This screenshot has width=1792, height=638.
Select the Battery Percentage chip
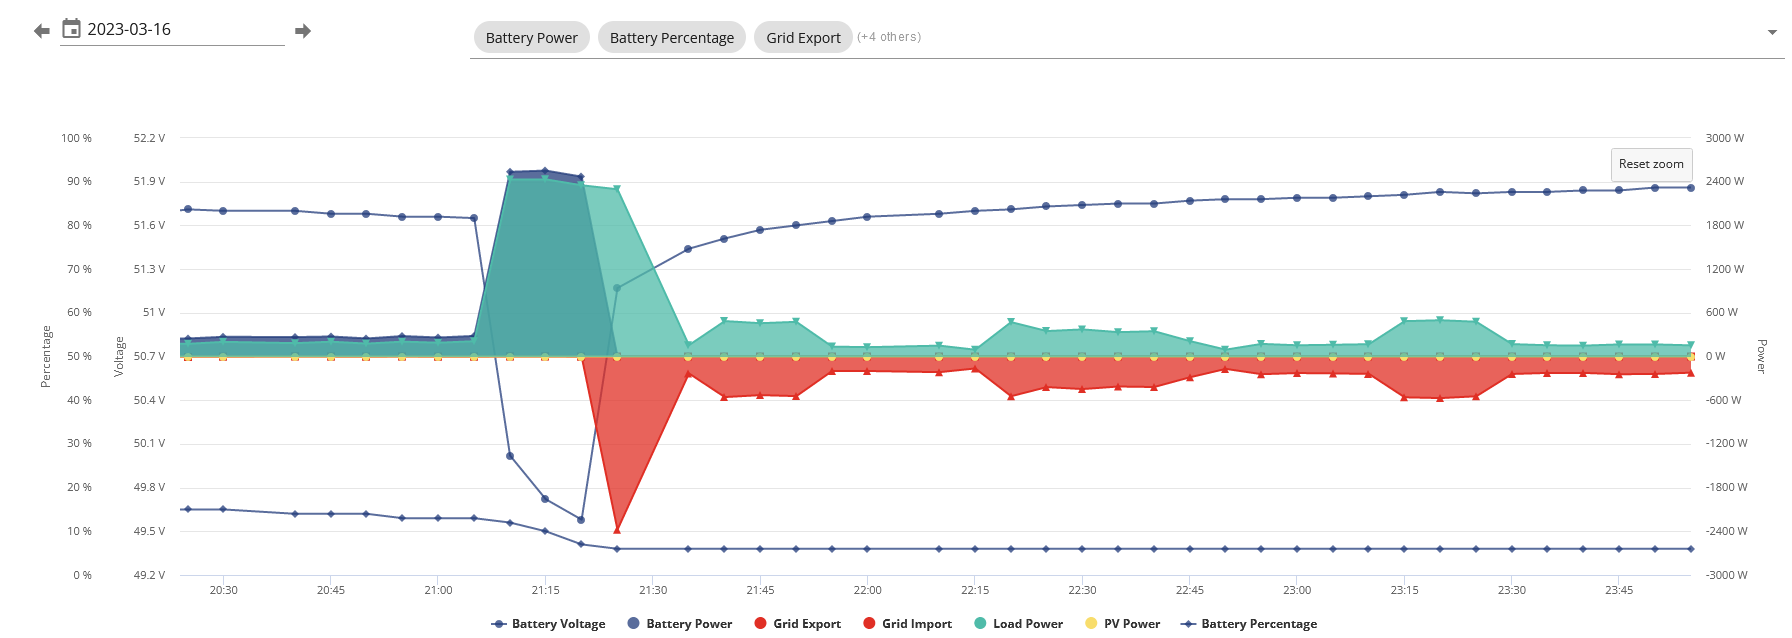click(672, 37)
